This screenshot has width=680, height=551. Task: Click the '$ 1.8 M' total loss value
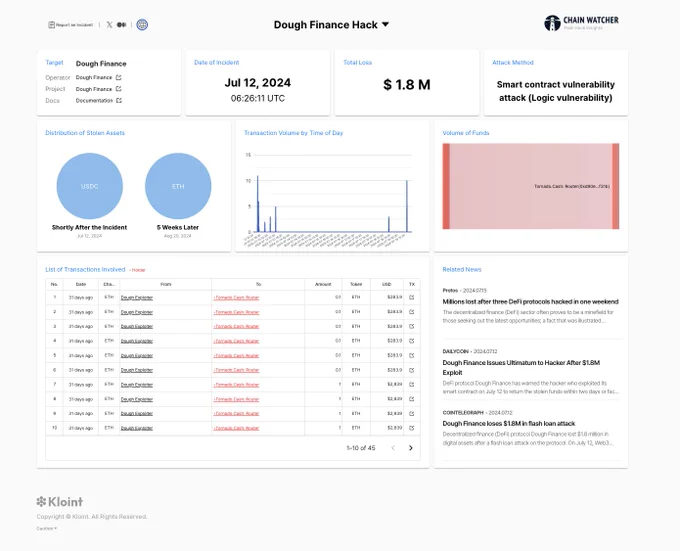coord(407,85)
